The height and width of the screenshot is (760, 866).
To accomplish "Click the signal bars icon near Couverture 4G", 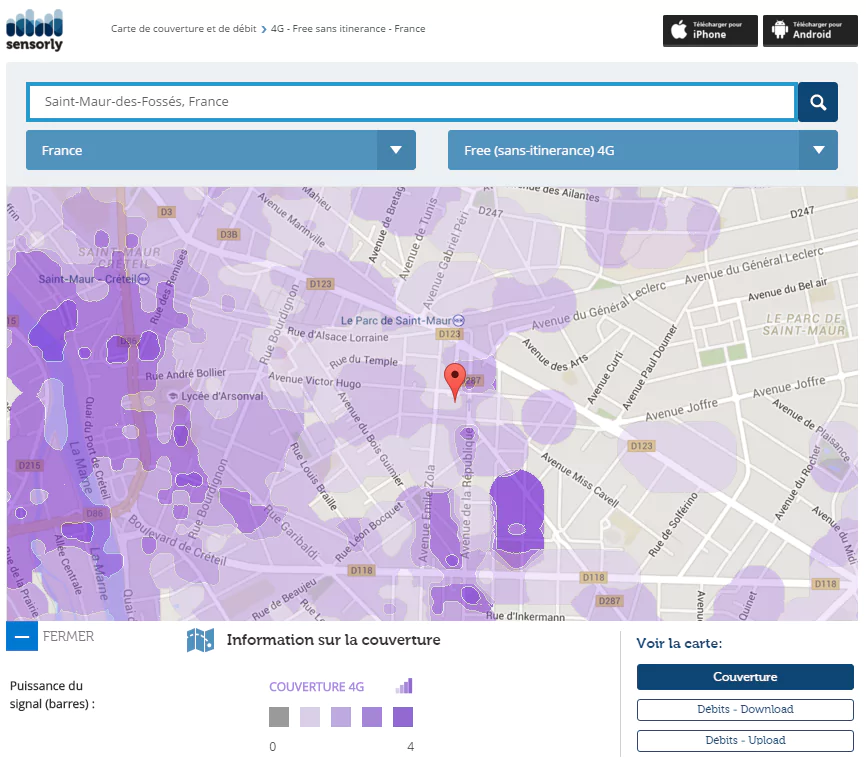I will pyautogui.click(x=404, y=686).
